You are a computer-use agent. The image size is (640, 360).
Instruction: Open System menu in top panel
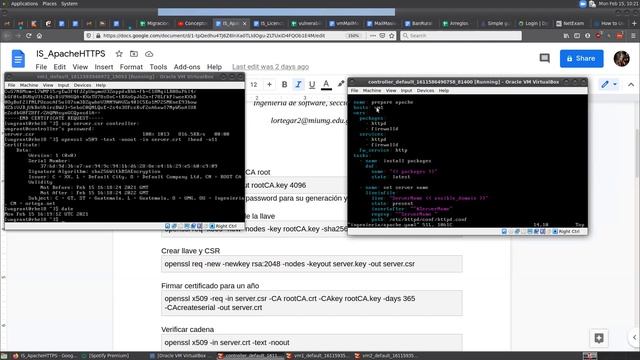69,4
